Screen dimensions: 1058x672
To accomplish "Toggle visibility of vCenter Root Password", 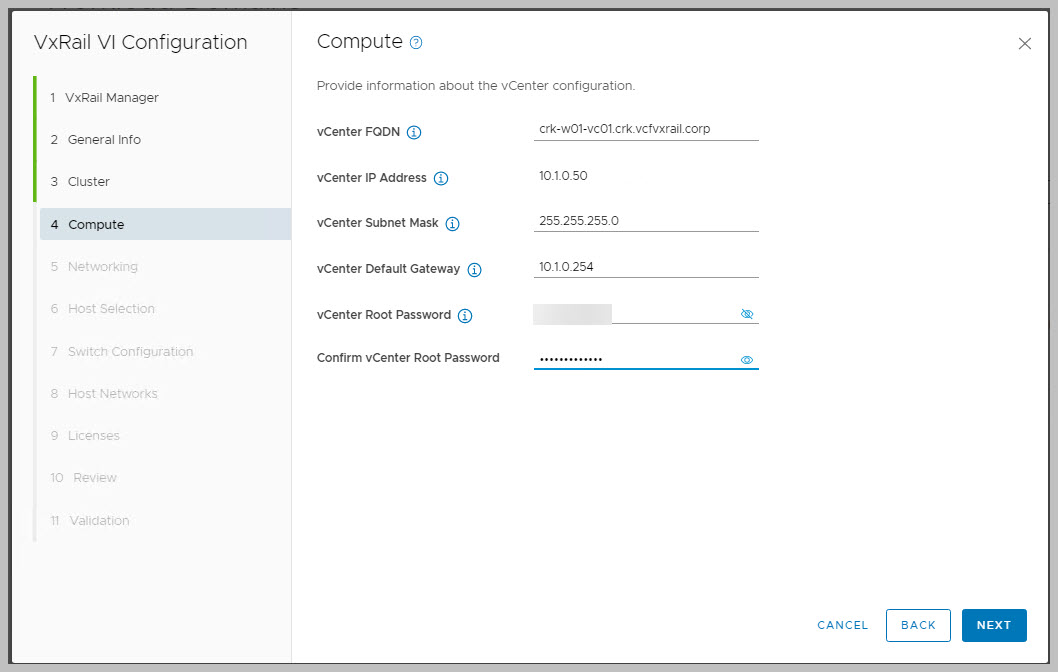I will click(746, 314).
